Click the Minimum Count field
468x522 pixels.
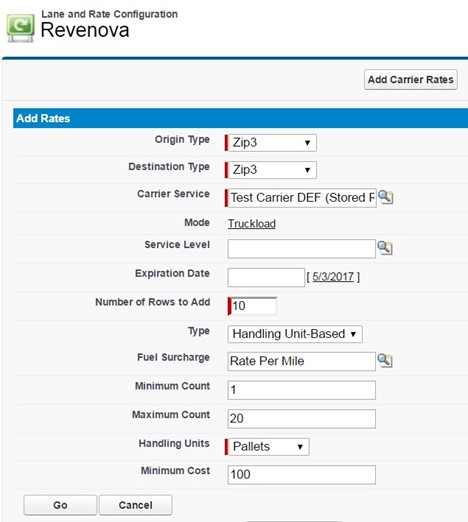[x=302, y=390]
